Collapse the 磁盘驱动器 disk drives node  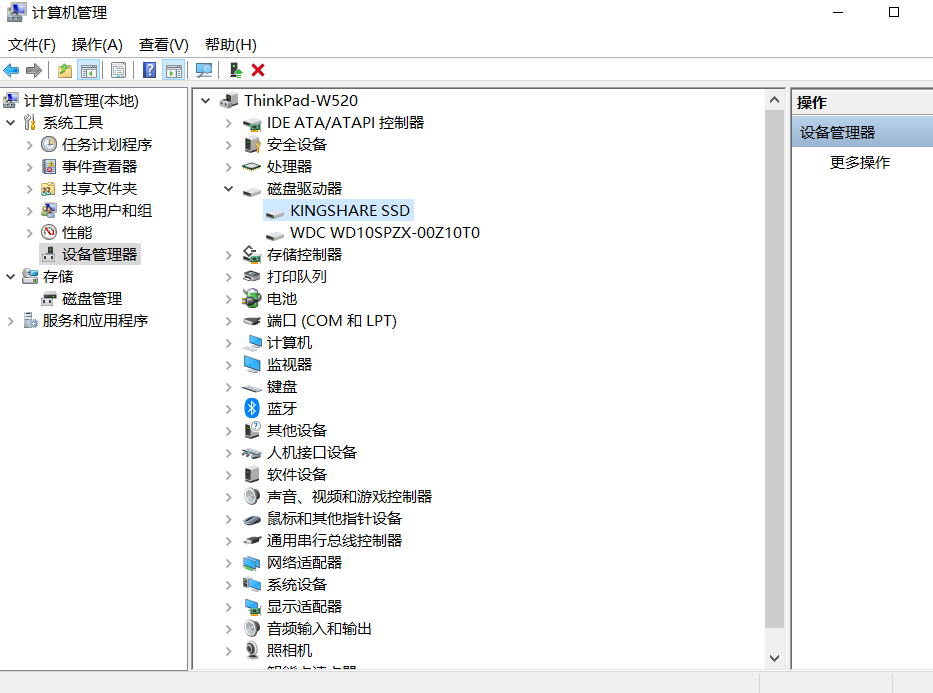coord(229,189)
